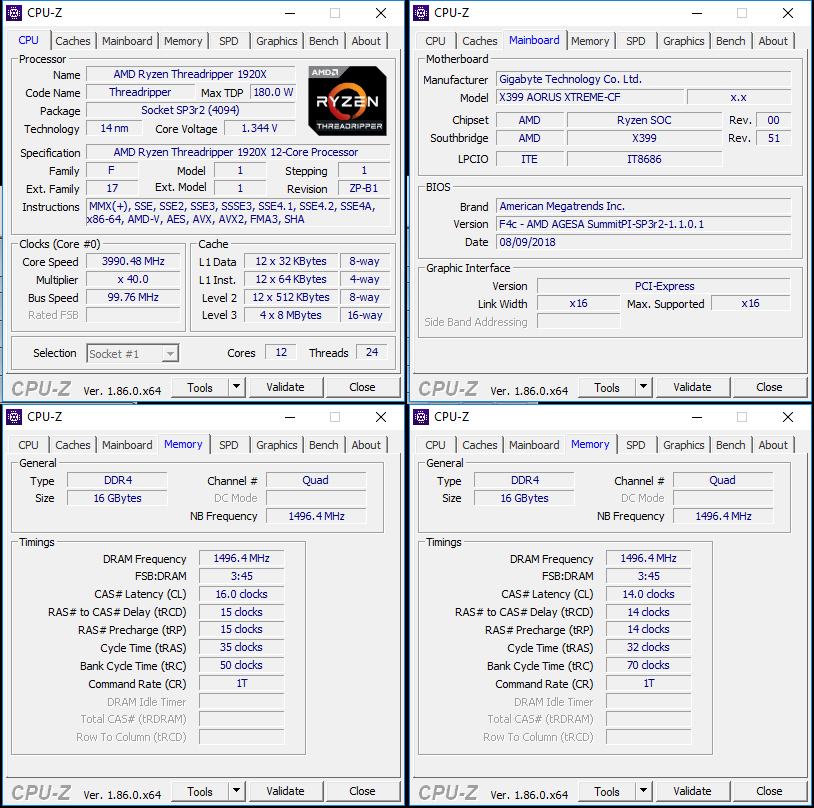Image resolution: width=814 pixels, height=808 pixels.
Task: Click the CPU-Z title icon in the 16.0-clocks Memory window
Action: click(13, 416)
